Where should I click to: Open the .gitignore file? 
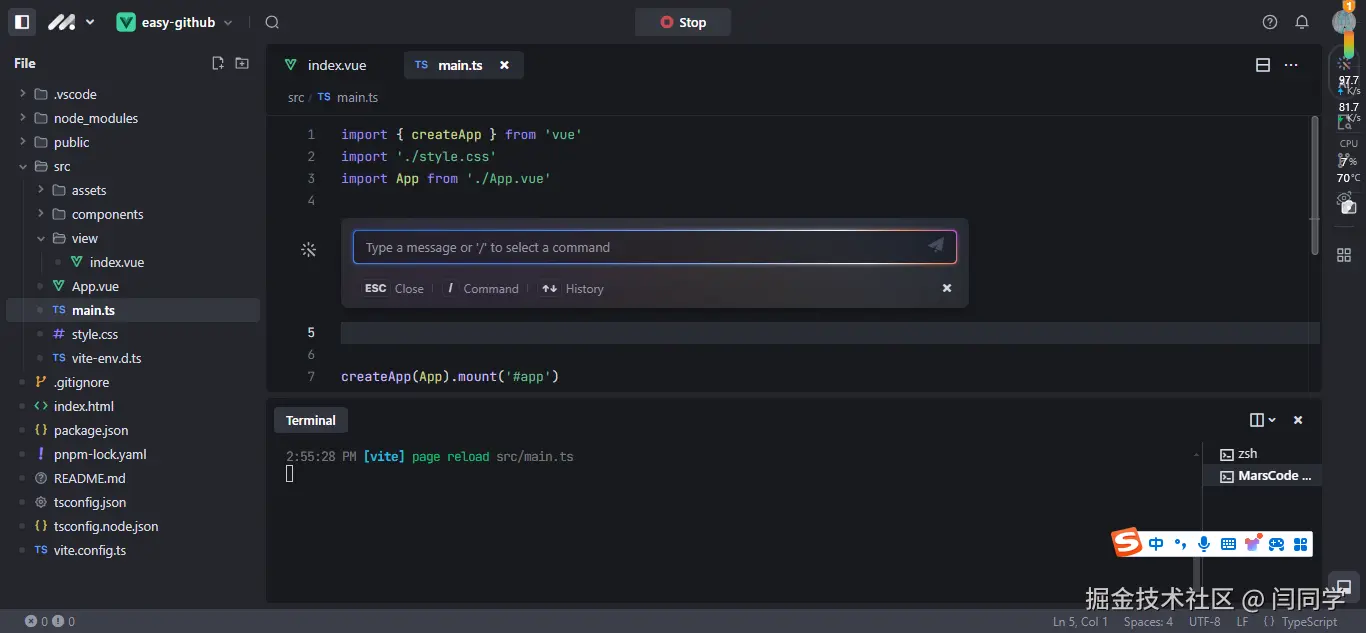click(x=133, y=382)
